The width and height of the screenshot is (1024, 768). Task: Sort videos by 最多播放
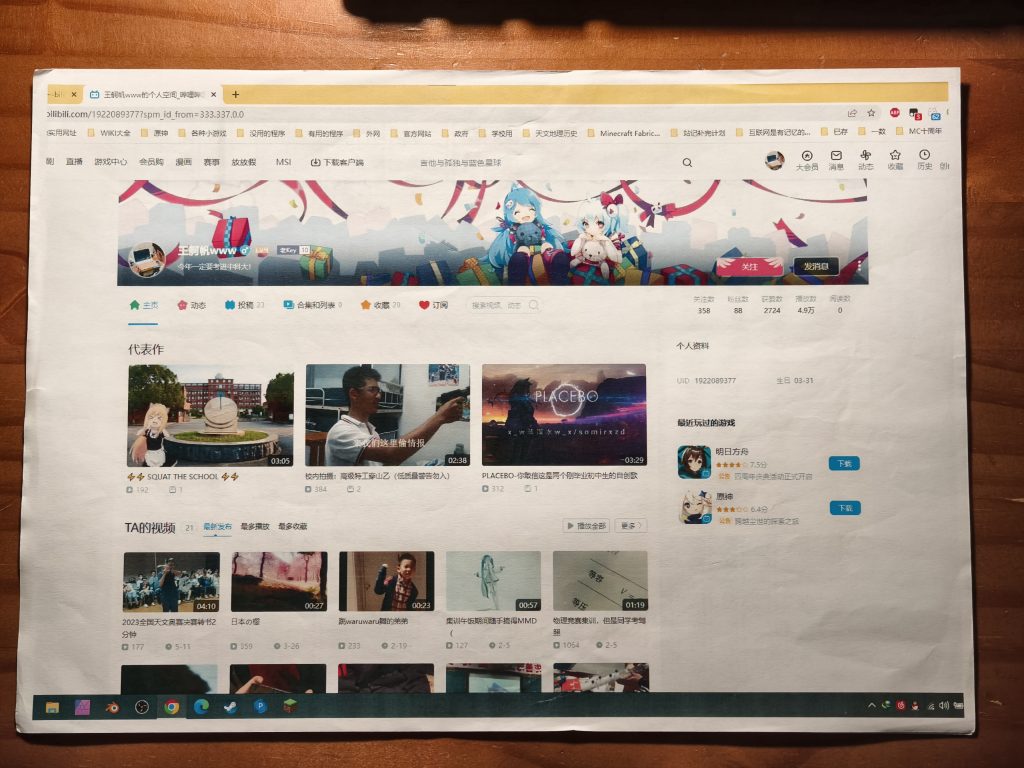(x=255, y=526)
